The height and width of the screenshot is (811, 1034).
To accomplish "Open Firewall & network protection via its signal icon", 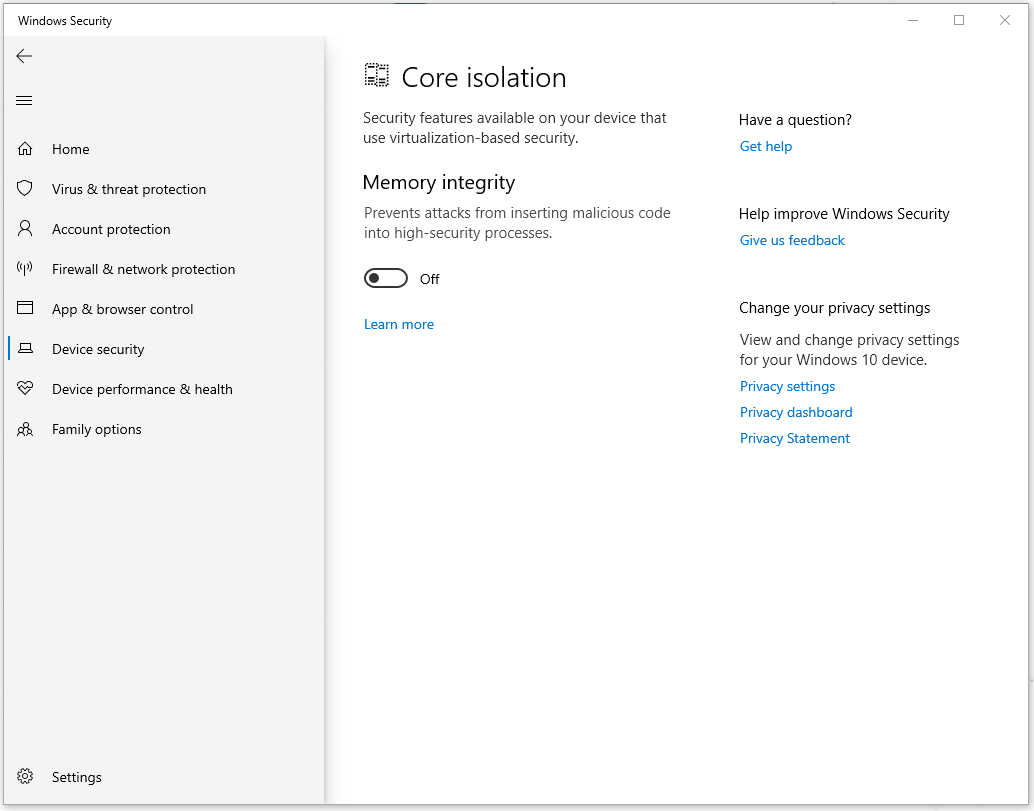I will click(x=25, y=268).
